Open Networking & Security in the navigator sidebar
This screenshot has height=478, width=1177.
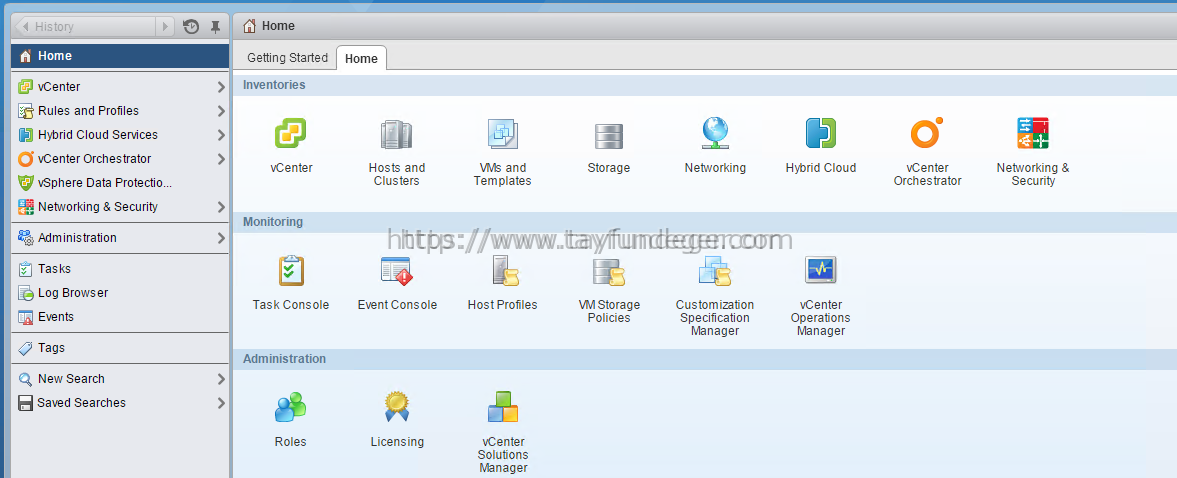click(120, 207)
